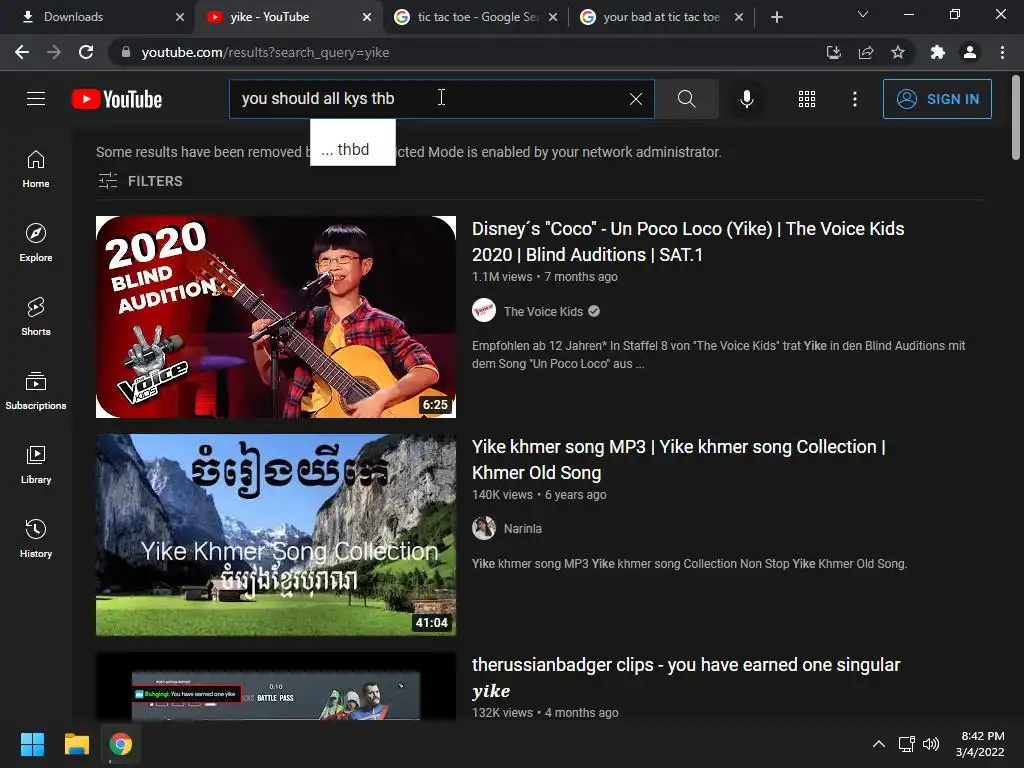Open the clock showing 8:42 PM
This screenshot has height=768, width=1024.
[x=980, y=744]
